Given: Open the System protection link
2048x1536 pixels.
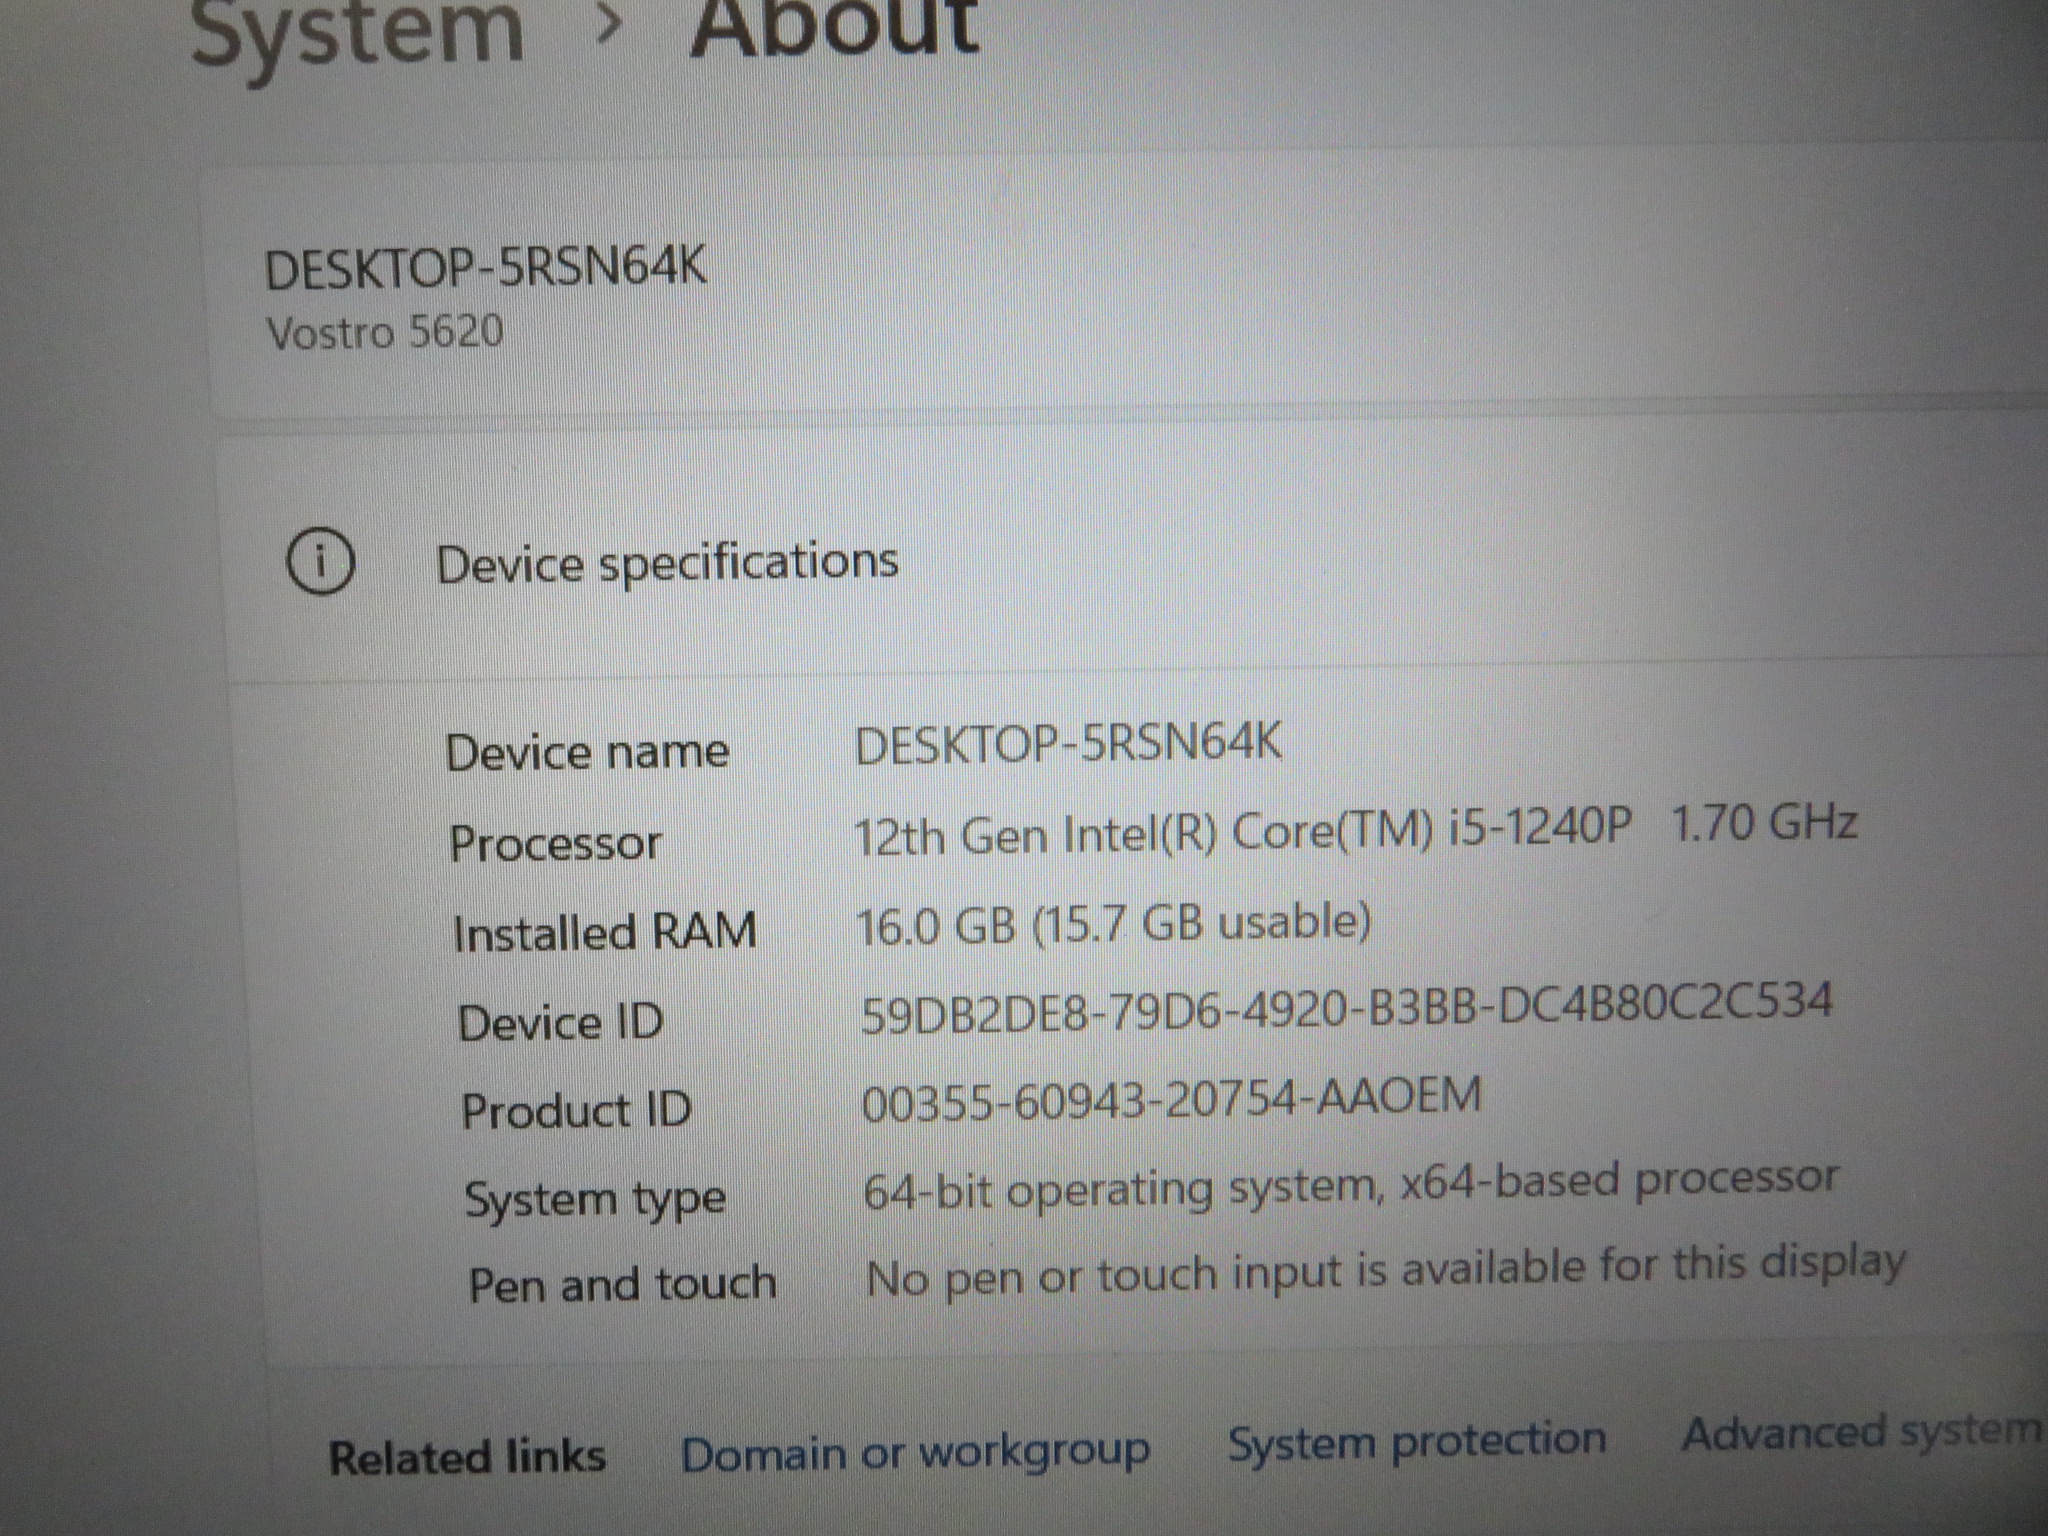Looking at the screenshot, I should (1417, 1442).
